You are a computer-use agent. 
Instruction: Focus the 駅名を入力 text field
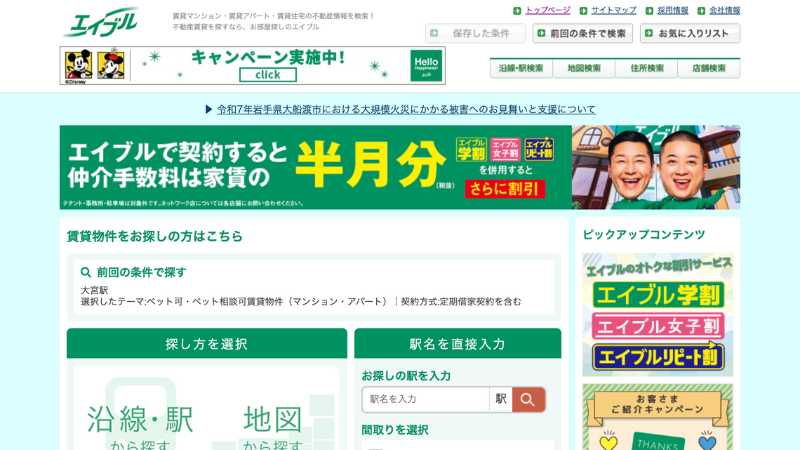tap(426, 399)
